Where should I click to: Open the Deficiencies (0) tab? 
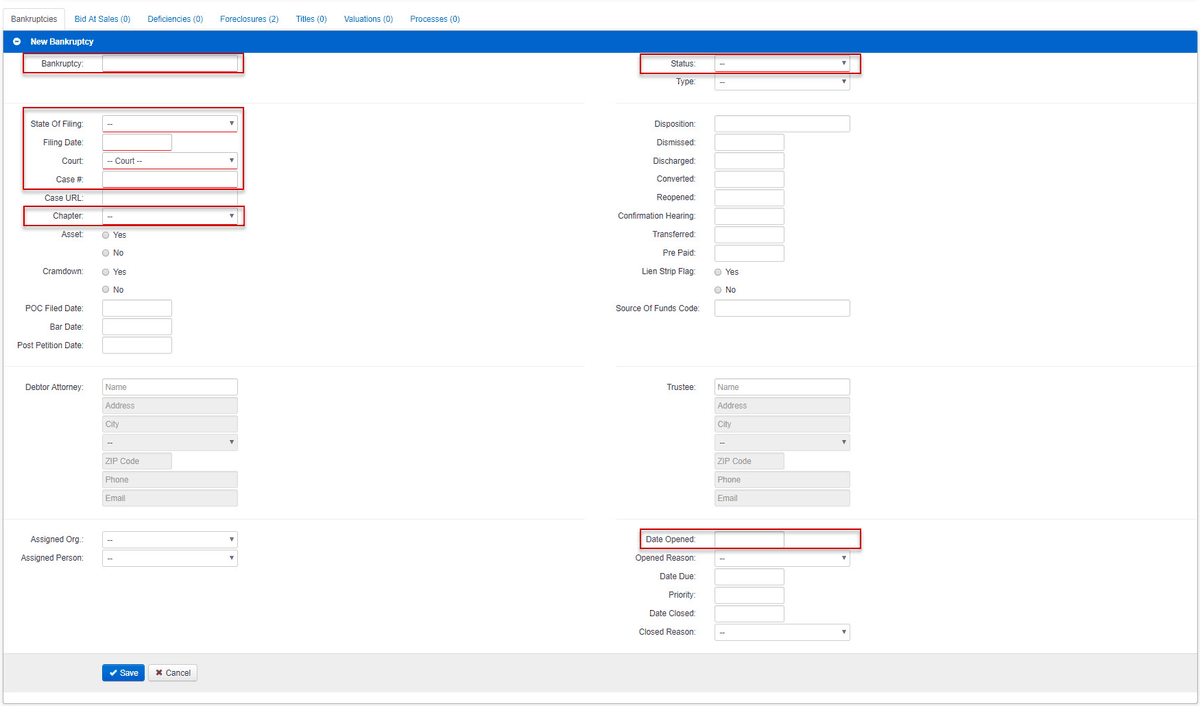[x=175, y=19]
